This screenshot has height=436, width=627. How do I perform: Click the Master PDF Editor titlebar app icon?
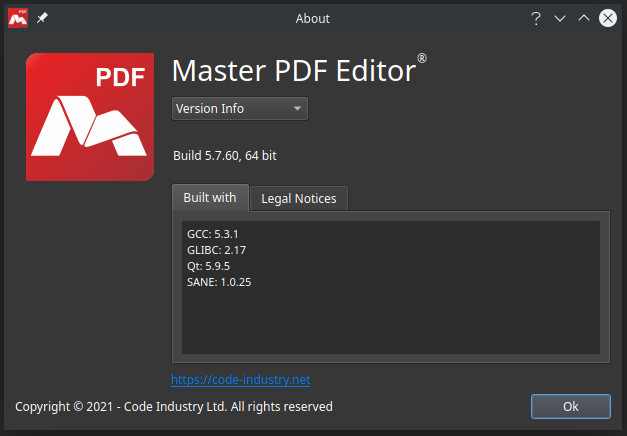point(18,18)
